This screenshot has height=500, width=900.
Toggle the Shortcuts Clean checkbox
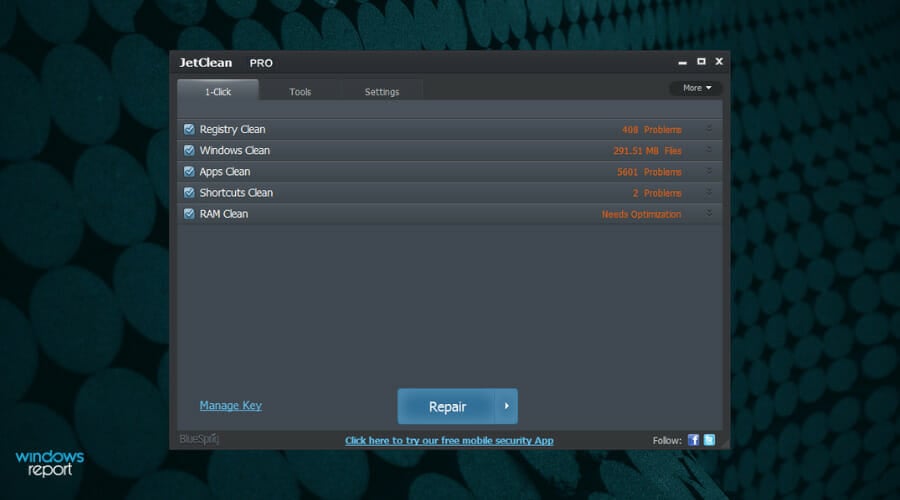(189, 193)
